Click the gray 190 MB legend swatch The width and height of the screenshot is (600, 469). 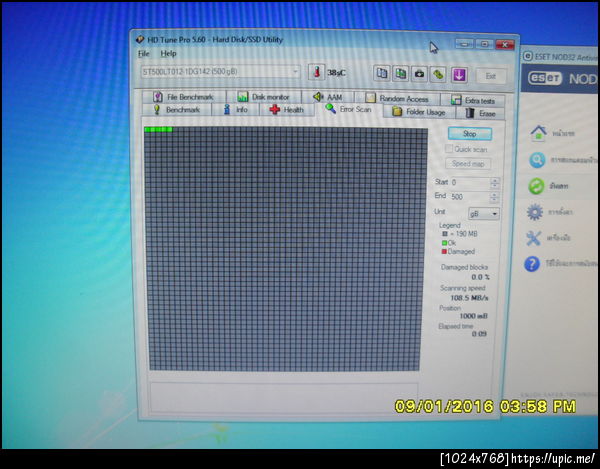[445, 234]
